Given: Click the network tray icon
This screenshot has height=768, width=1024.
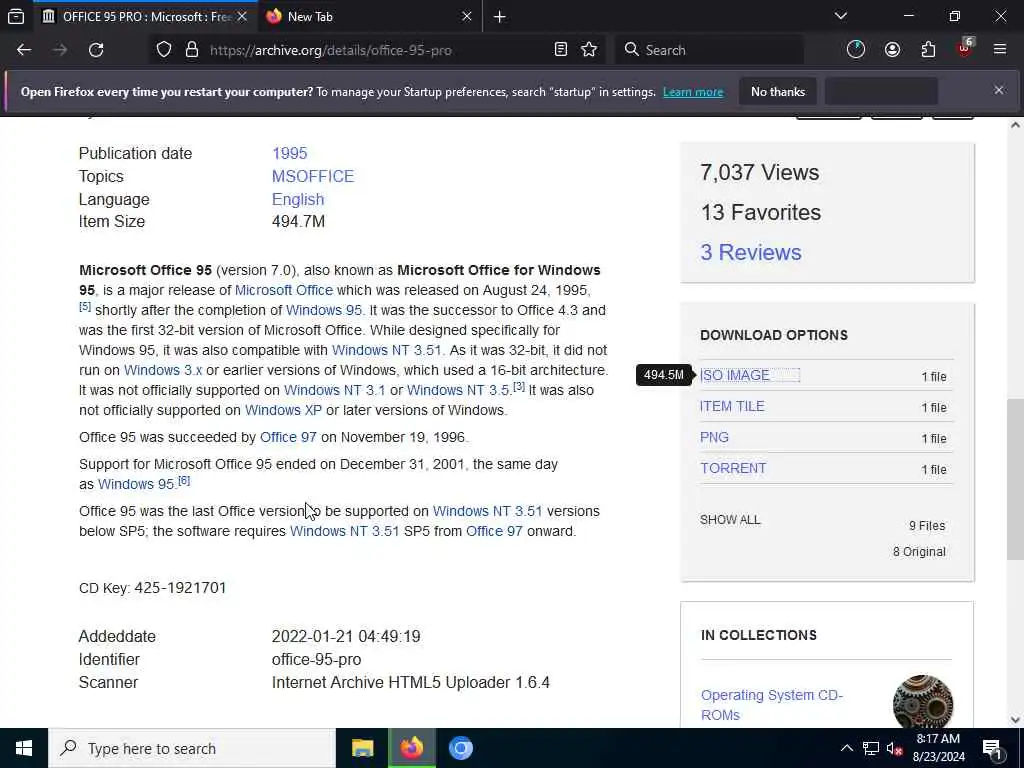Looking at the screenshot, I should pyautogui.click(x=871, y=748).
